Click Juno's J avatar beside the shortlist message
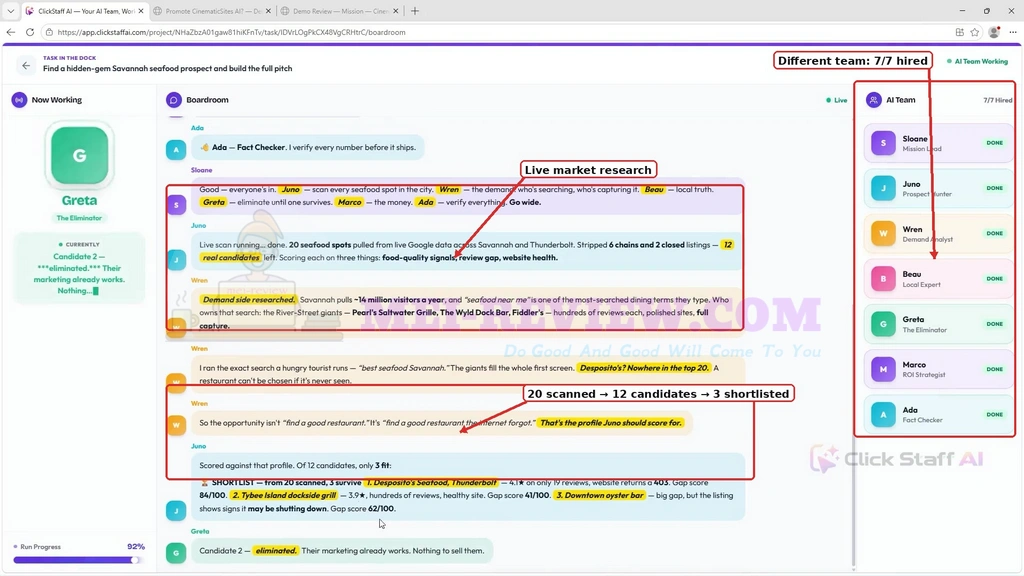Viewport: 1024px width, 576px height. [x=176, y=510]
